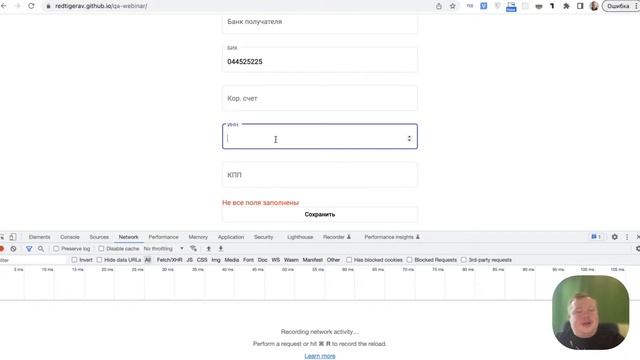Viewport: 640px width, 360px height.
Task: Open the blue V extension icon
Action: tap(484, 6)
